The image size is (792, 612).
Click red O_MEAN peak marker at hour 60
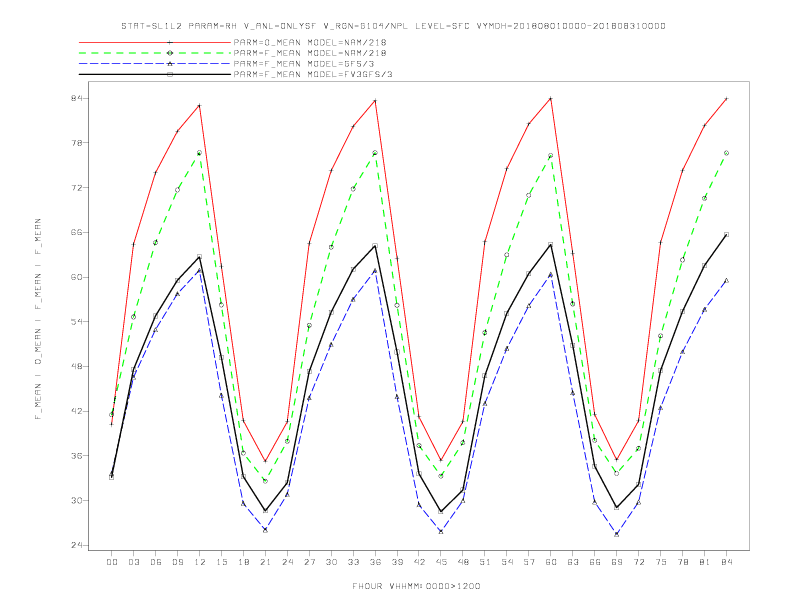coord(551,98)
